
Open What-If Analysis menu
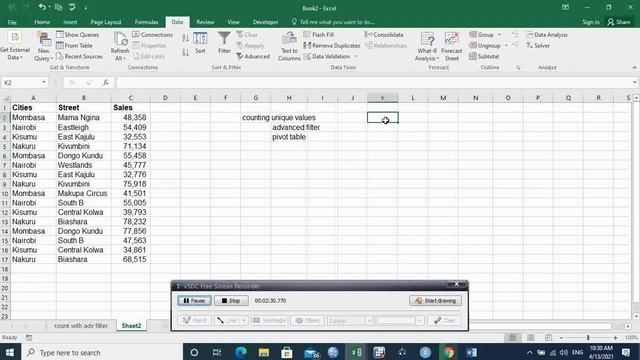tap(427, 46)
